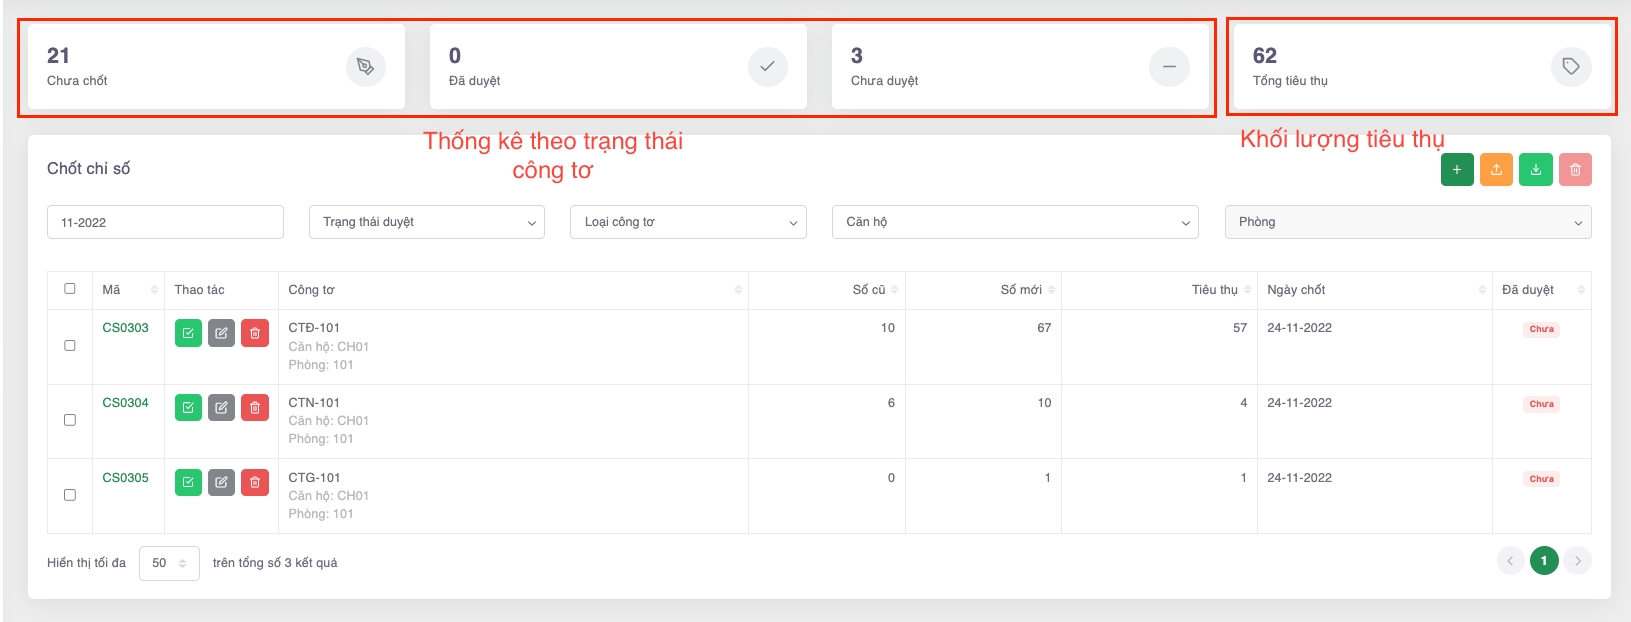Go to pagination page 1

pyautogui.click(x=1543, y=561)
